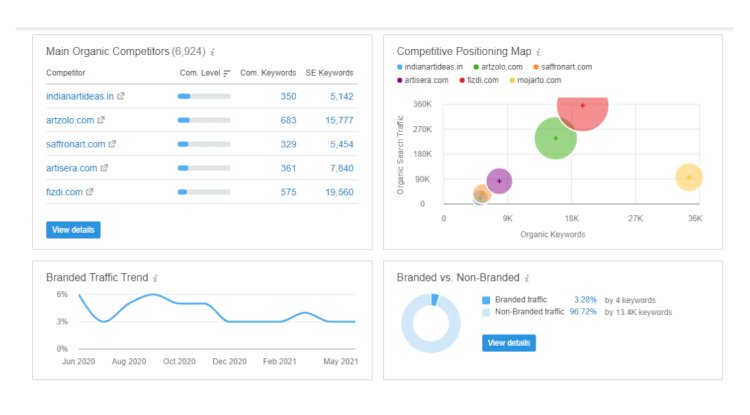Click info icon beside Branded Traffic Trend
750x415 pixels.
click(x=155, y=278)
